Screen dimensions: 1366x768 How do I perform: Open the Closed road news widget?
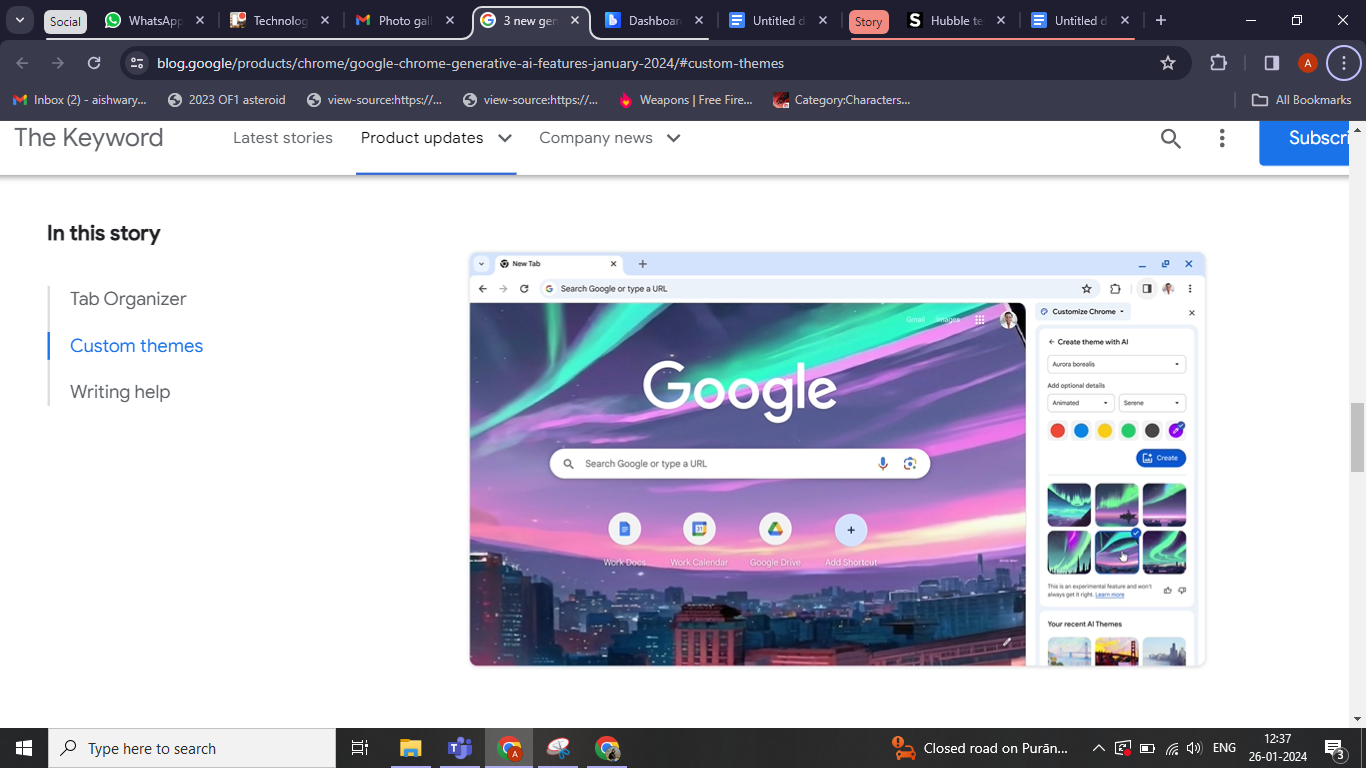click(x=981, y=748)
